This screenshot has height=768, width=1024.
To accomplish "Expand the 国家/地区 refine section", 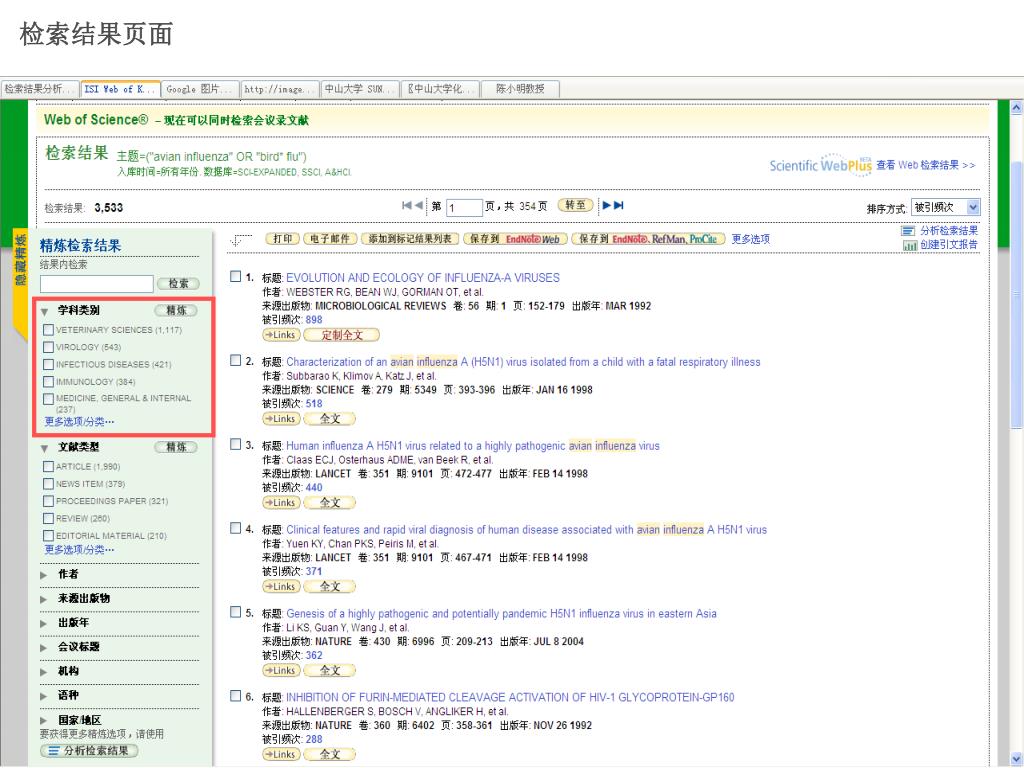I will (x=44, y=721).
